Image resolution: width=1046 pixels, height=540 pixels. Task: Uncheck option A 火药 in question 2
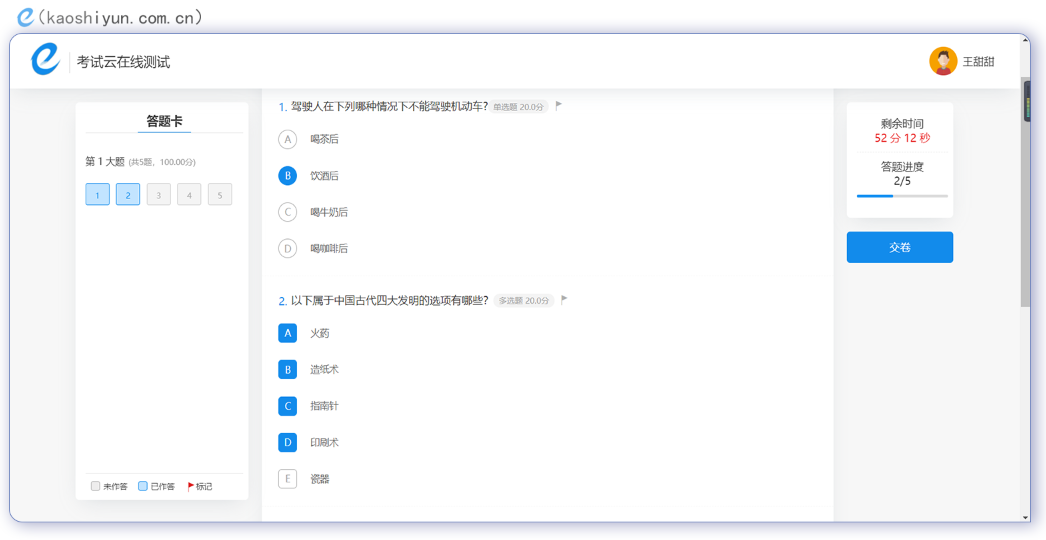[x=288, y=333]
